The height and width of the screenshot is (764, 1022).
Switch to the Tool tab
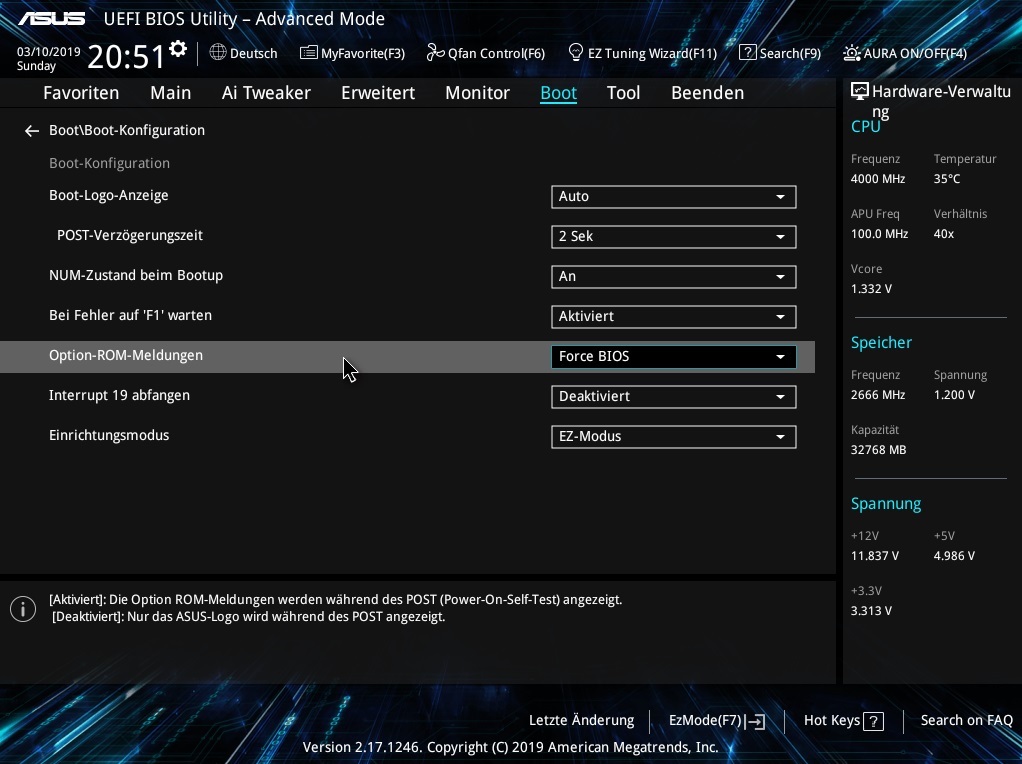(x=623, y=93)
